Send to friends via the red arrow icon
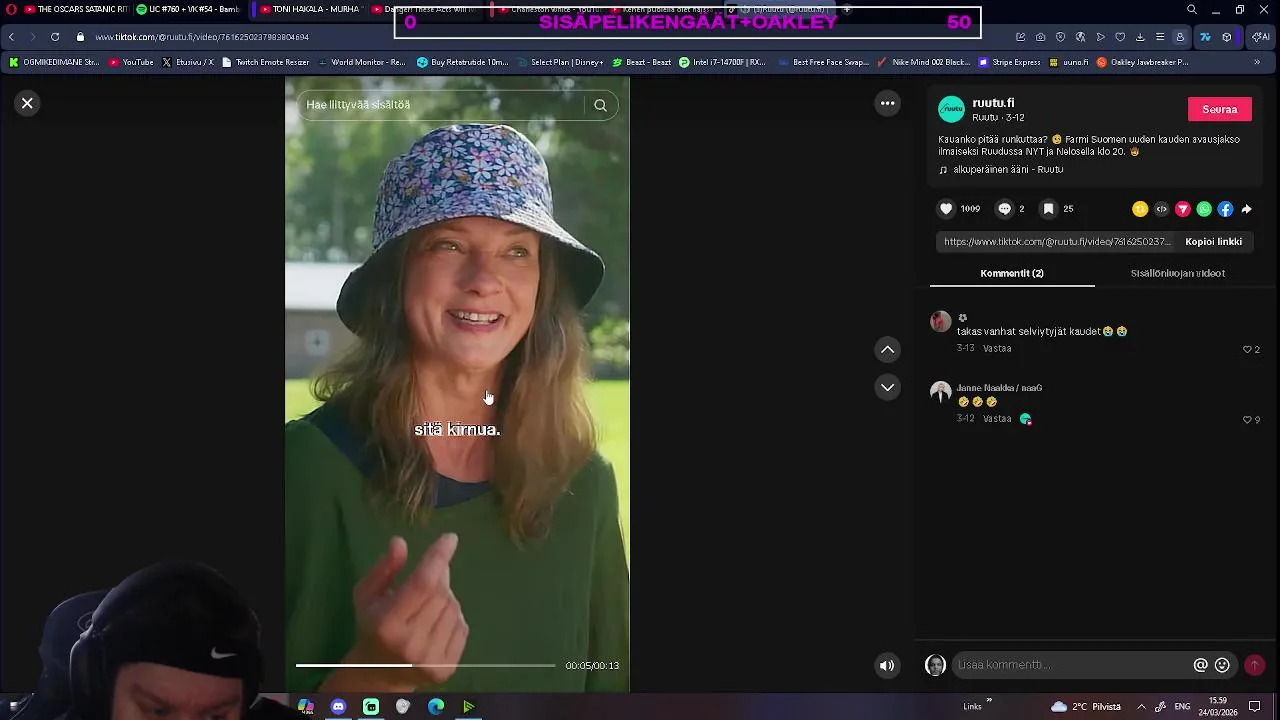The image size is (1280, 720). (1182, 209)
